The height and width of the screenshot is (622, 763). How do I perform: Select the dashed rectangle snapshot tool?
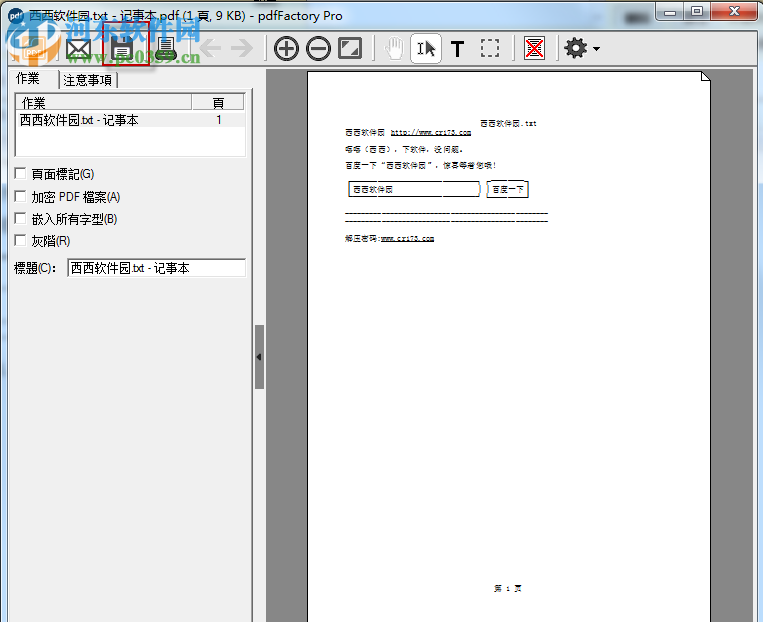point(490,48)
